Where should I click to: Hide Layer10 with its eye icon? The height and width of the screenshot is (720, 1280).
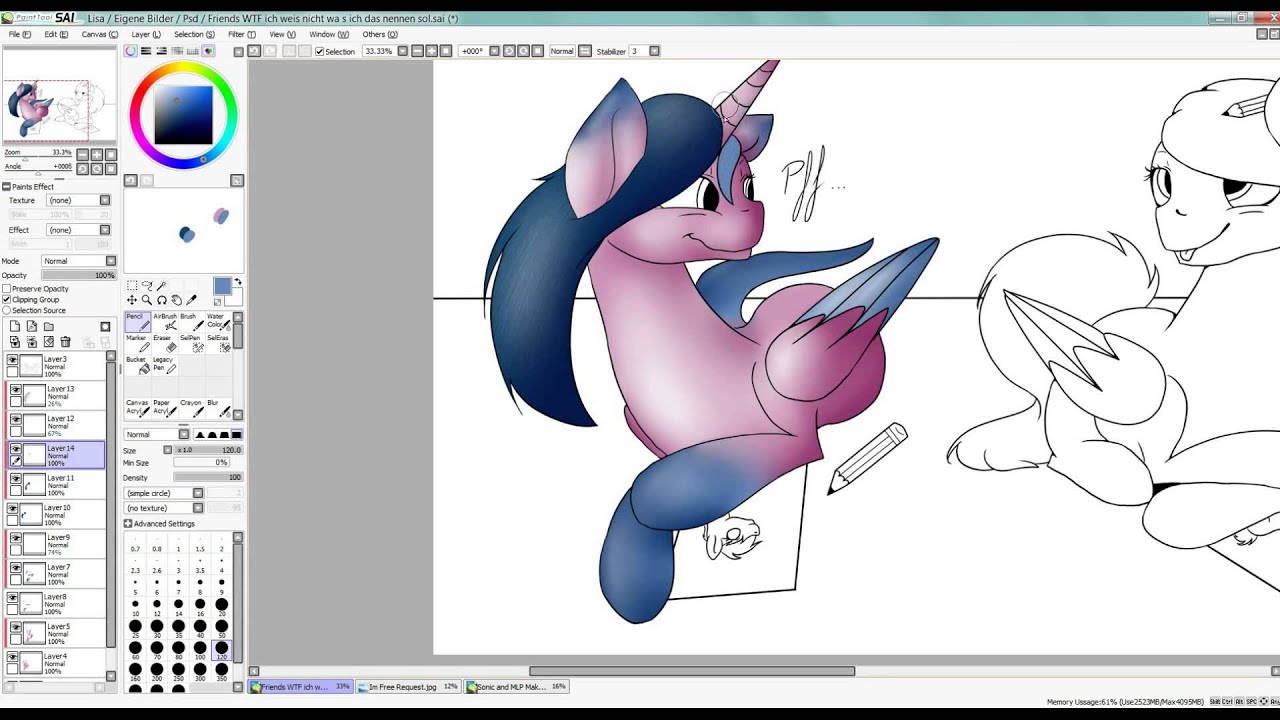pos(13,509)
